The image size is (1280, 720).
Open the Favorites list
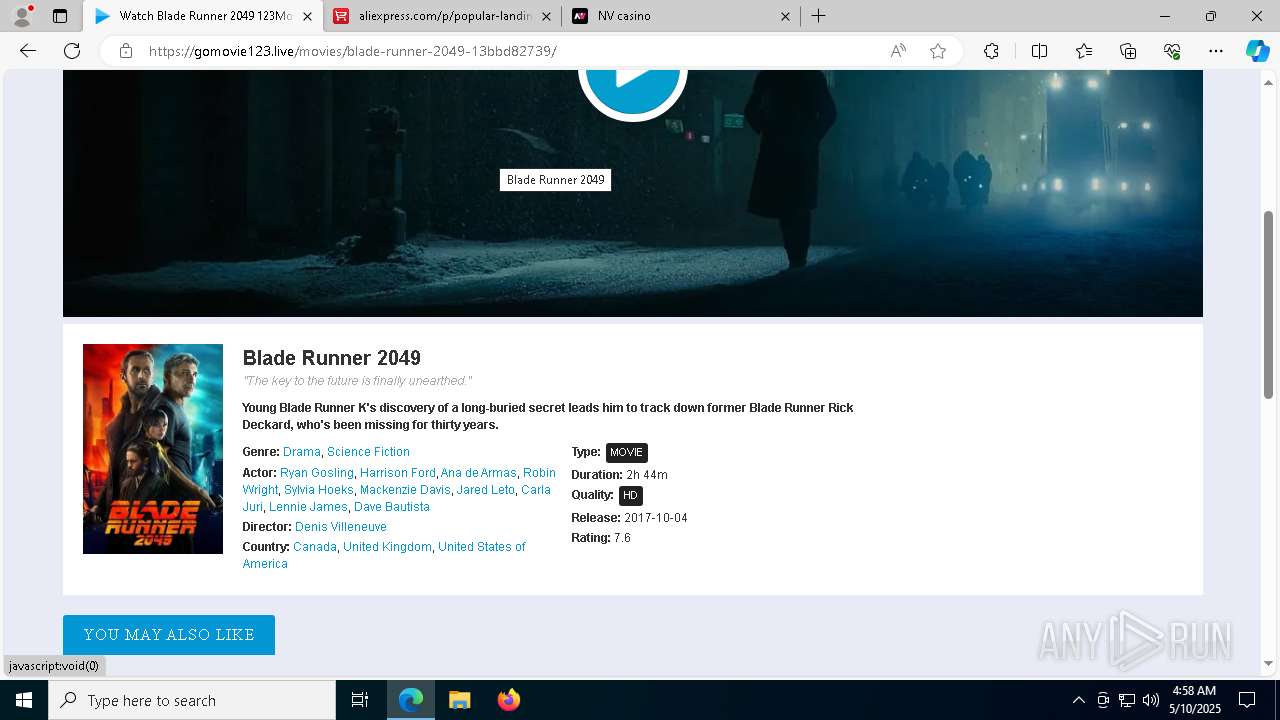(1084, 51)
